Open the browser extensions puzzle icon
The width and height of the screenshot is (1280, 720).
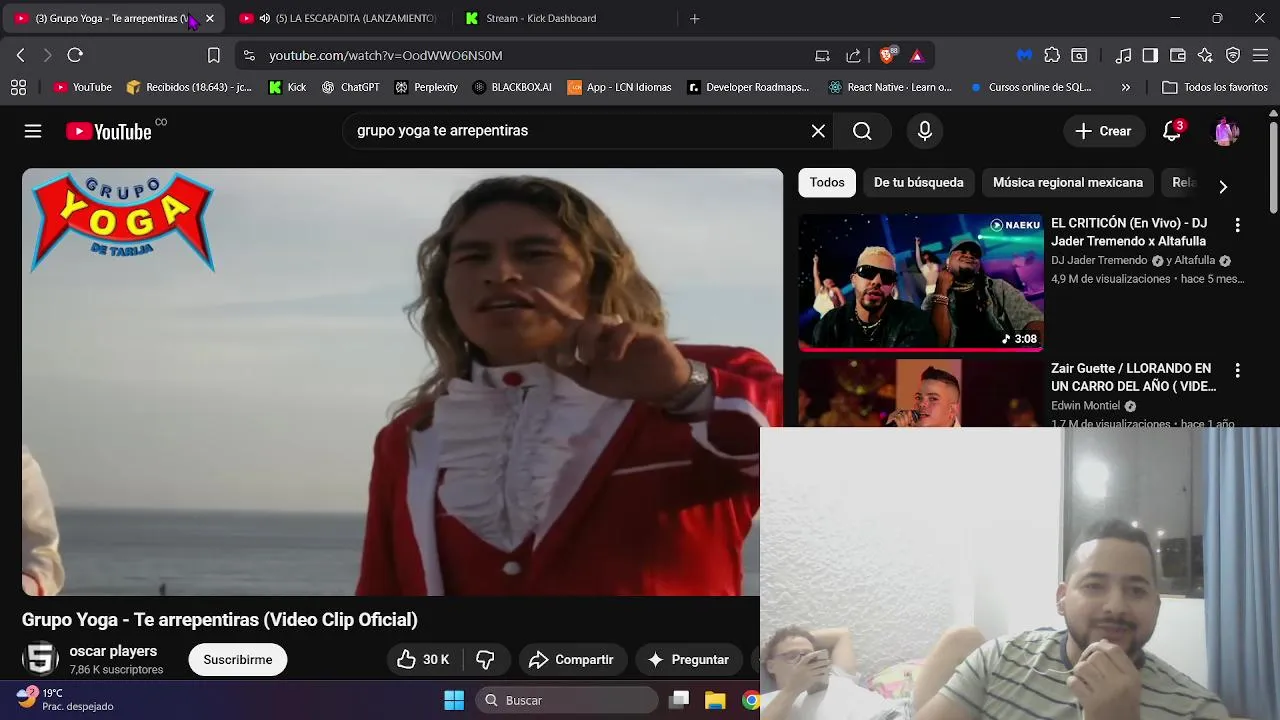tap(1052, 55)
